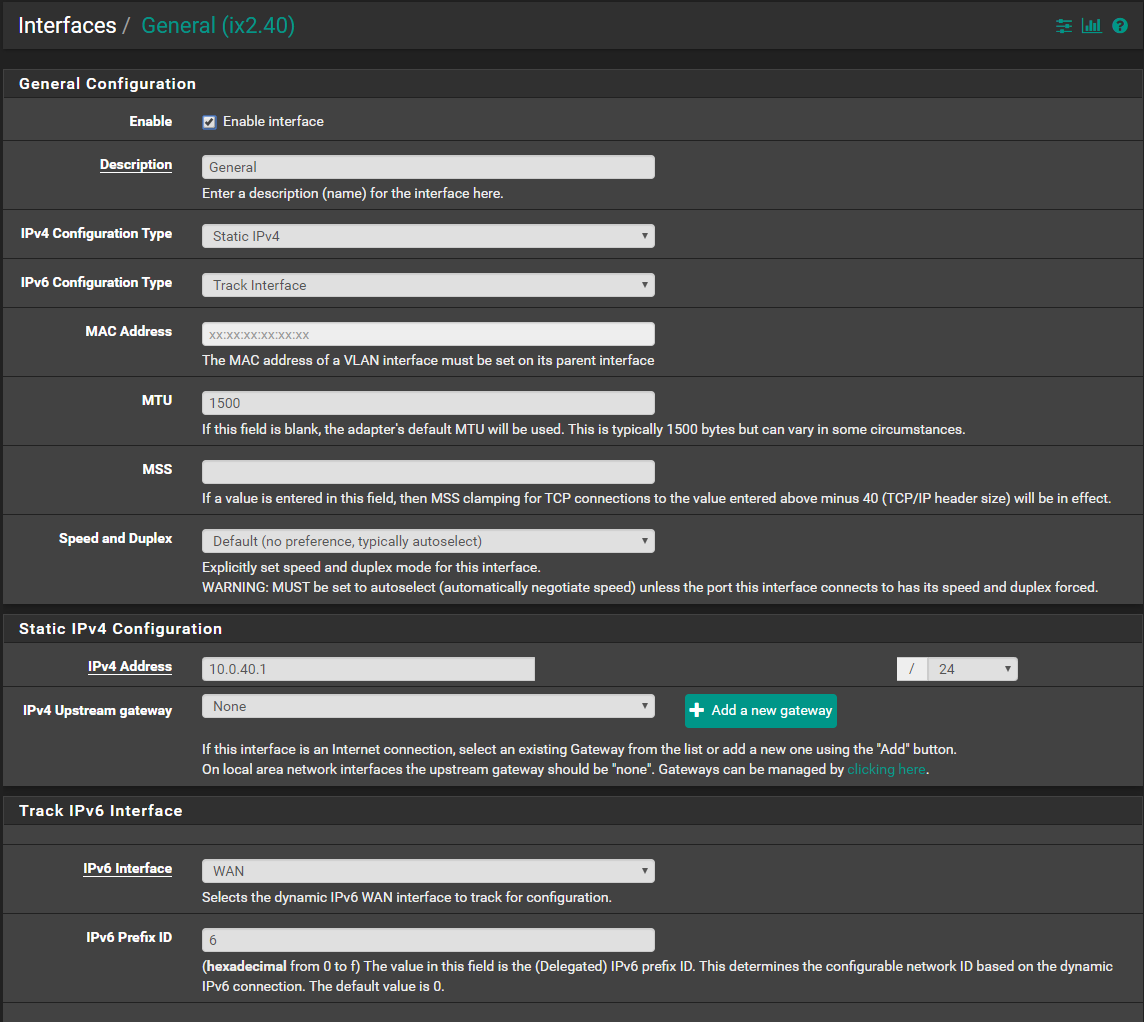
Task: Select the IPv4 Upstream gateway dropdown
Action: (x=428, y=706)
